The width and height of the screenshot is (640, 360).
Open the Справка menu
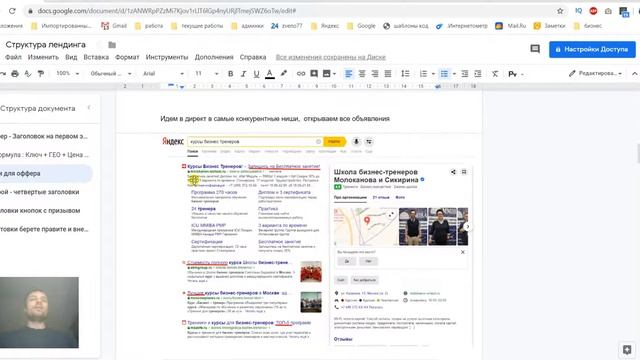point(253,57)
